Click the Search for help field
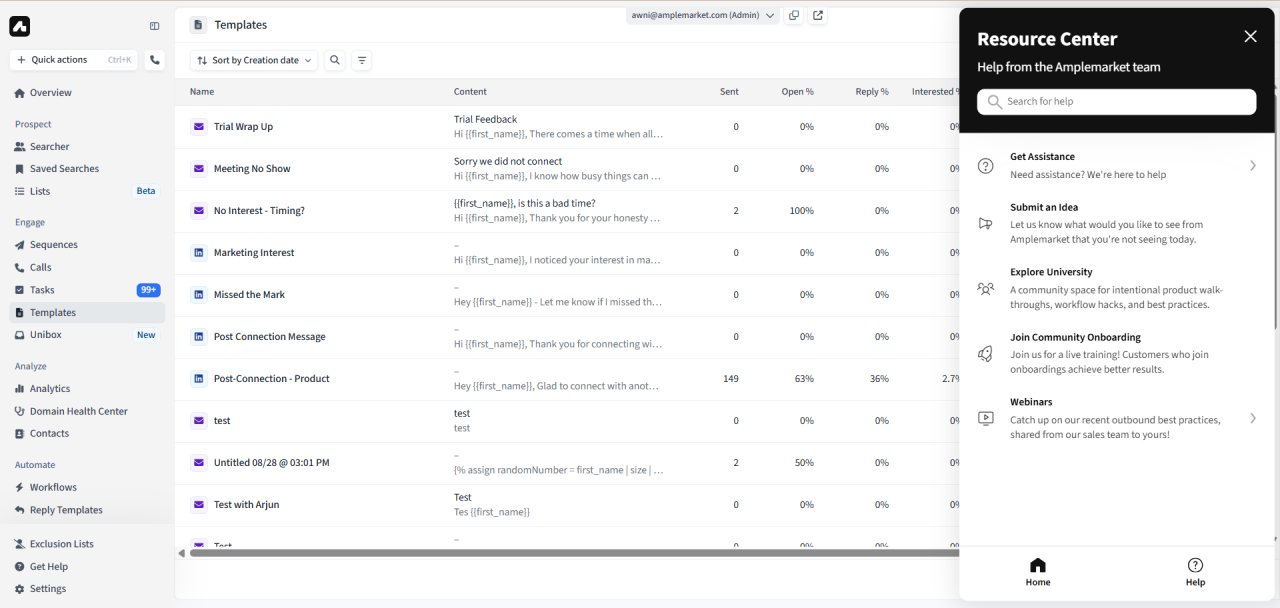The height and width of the screenshot is (608, 1280). (x=1116, y=101)
